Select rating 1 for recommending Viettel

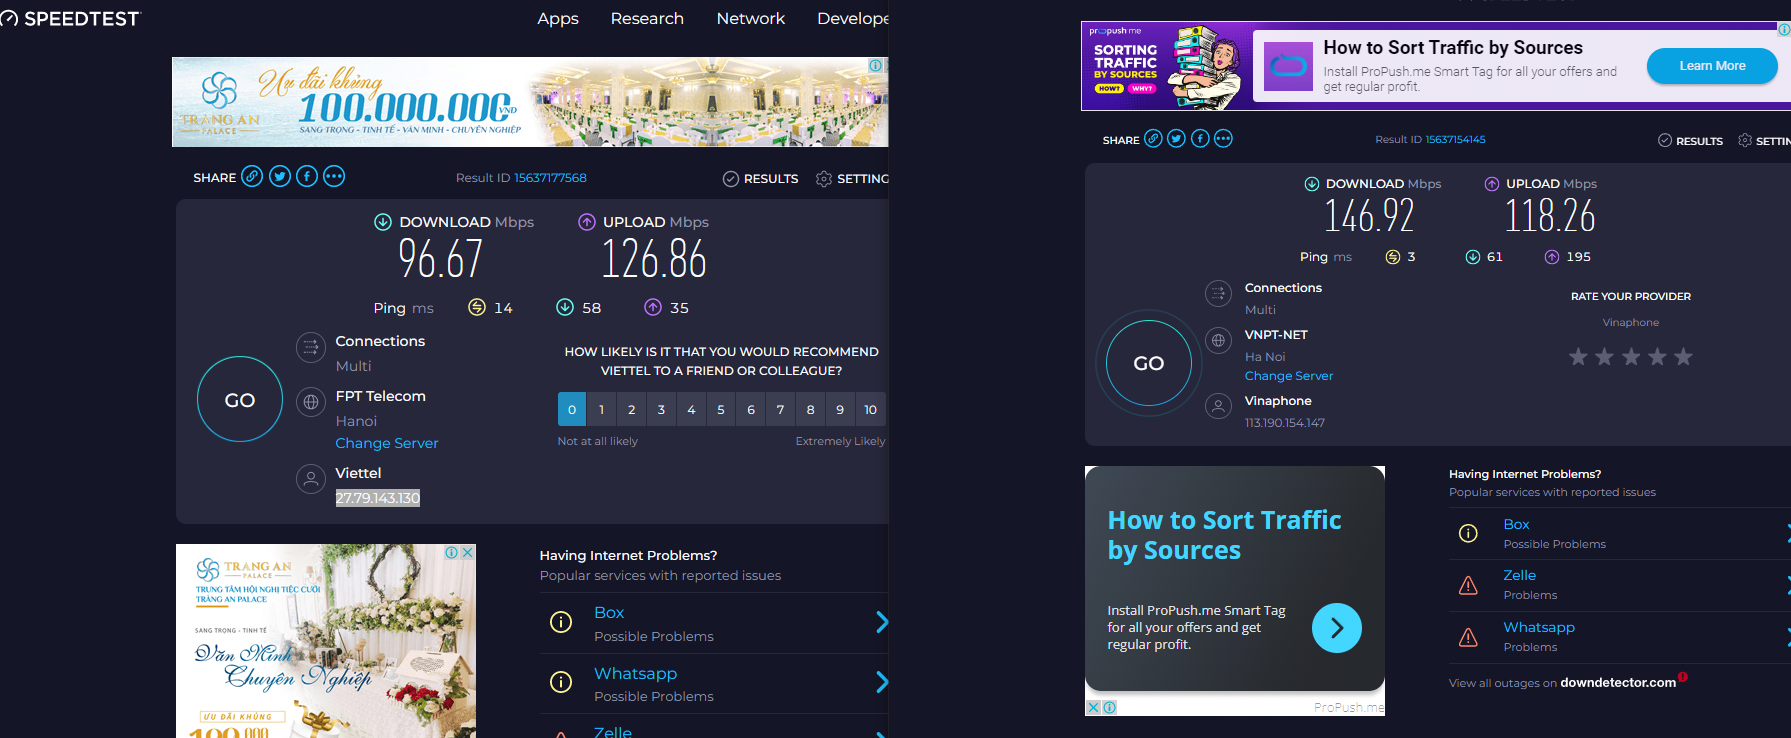(x=601, y=410)
